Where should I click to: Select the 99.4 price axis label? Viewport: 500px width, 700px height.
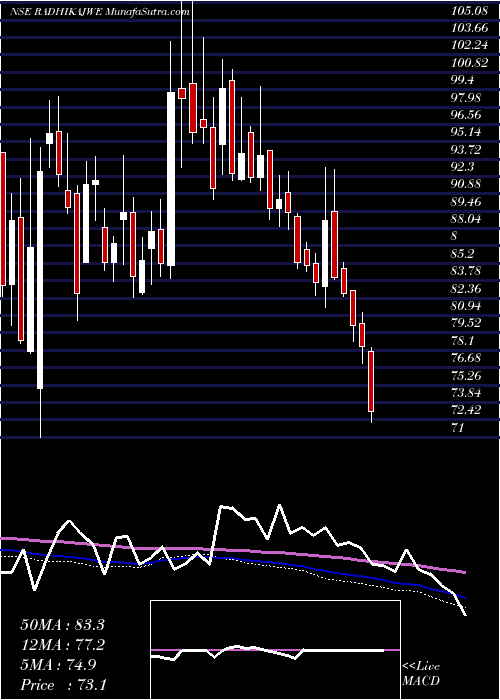tap(464, 81)
